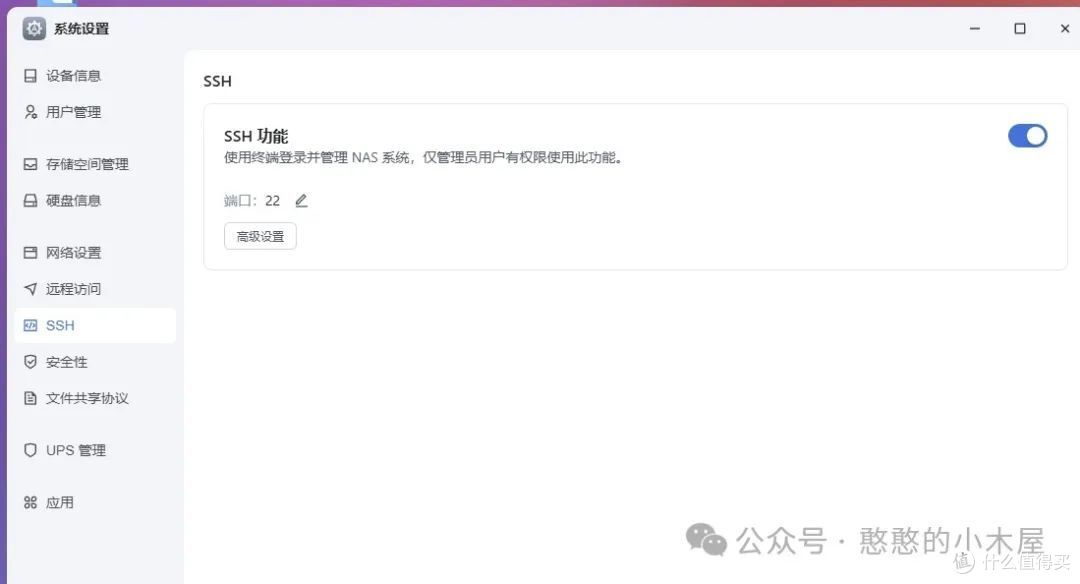The height and width of the screenshot is (584, 1080).
Task: Click the 系统设置 window title
Action: [x=82, y=29]
